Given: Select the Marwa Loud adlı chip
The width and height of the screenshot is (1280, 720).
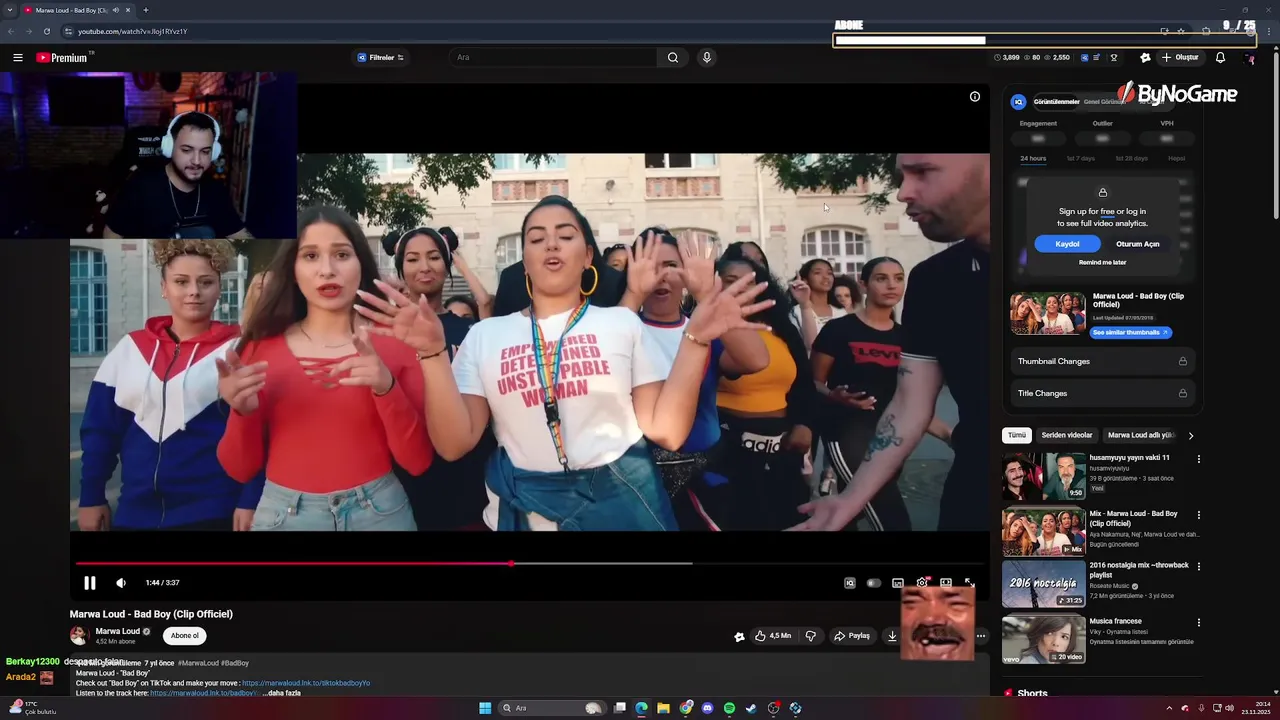Looking at the screenshot, I should pos(1141,435).
